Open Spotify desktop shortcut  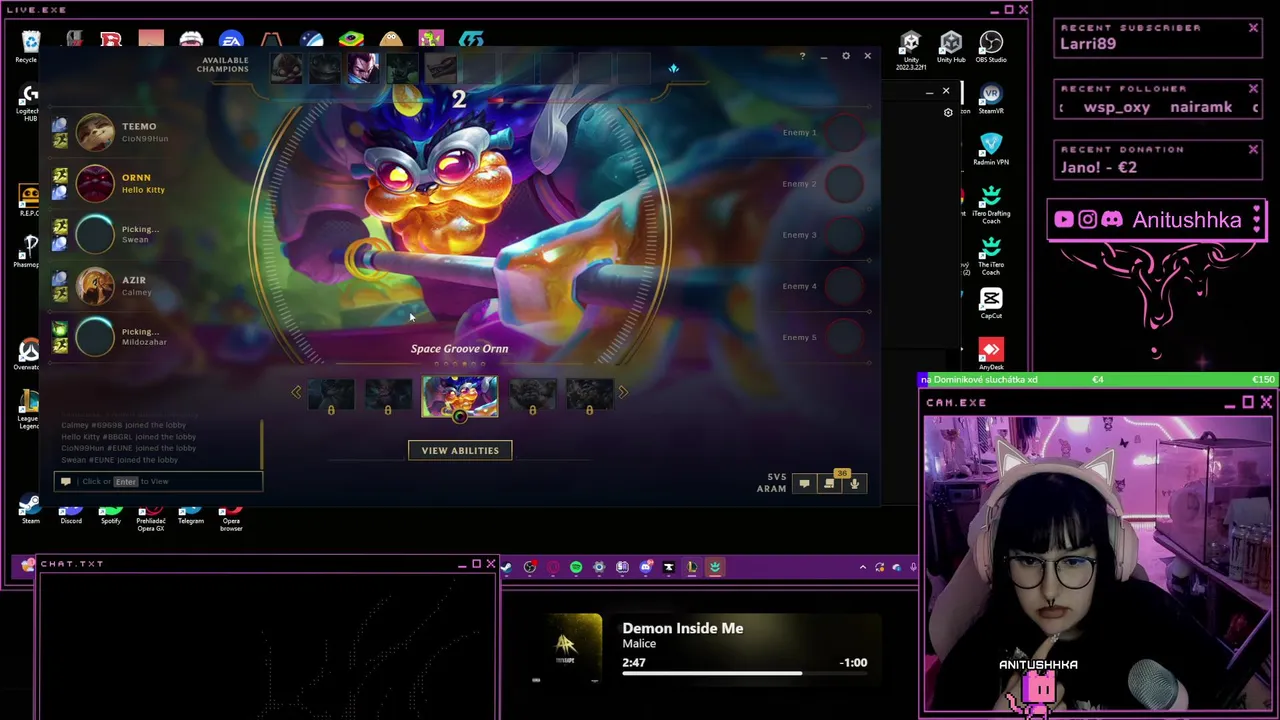pos(111,513)
